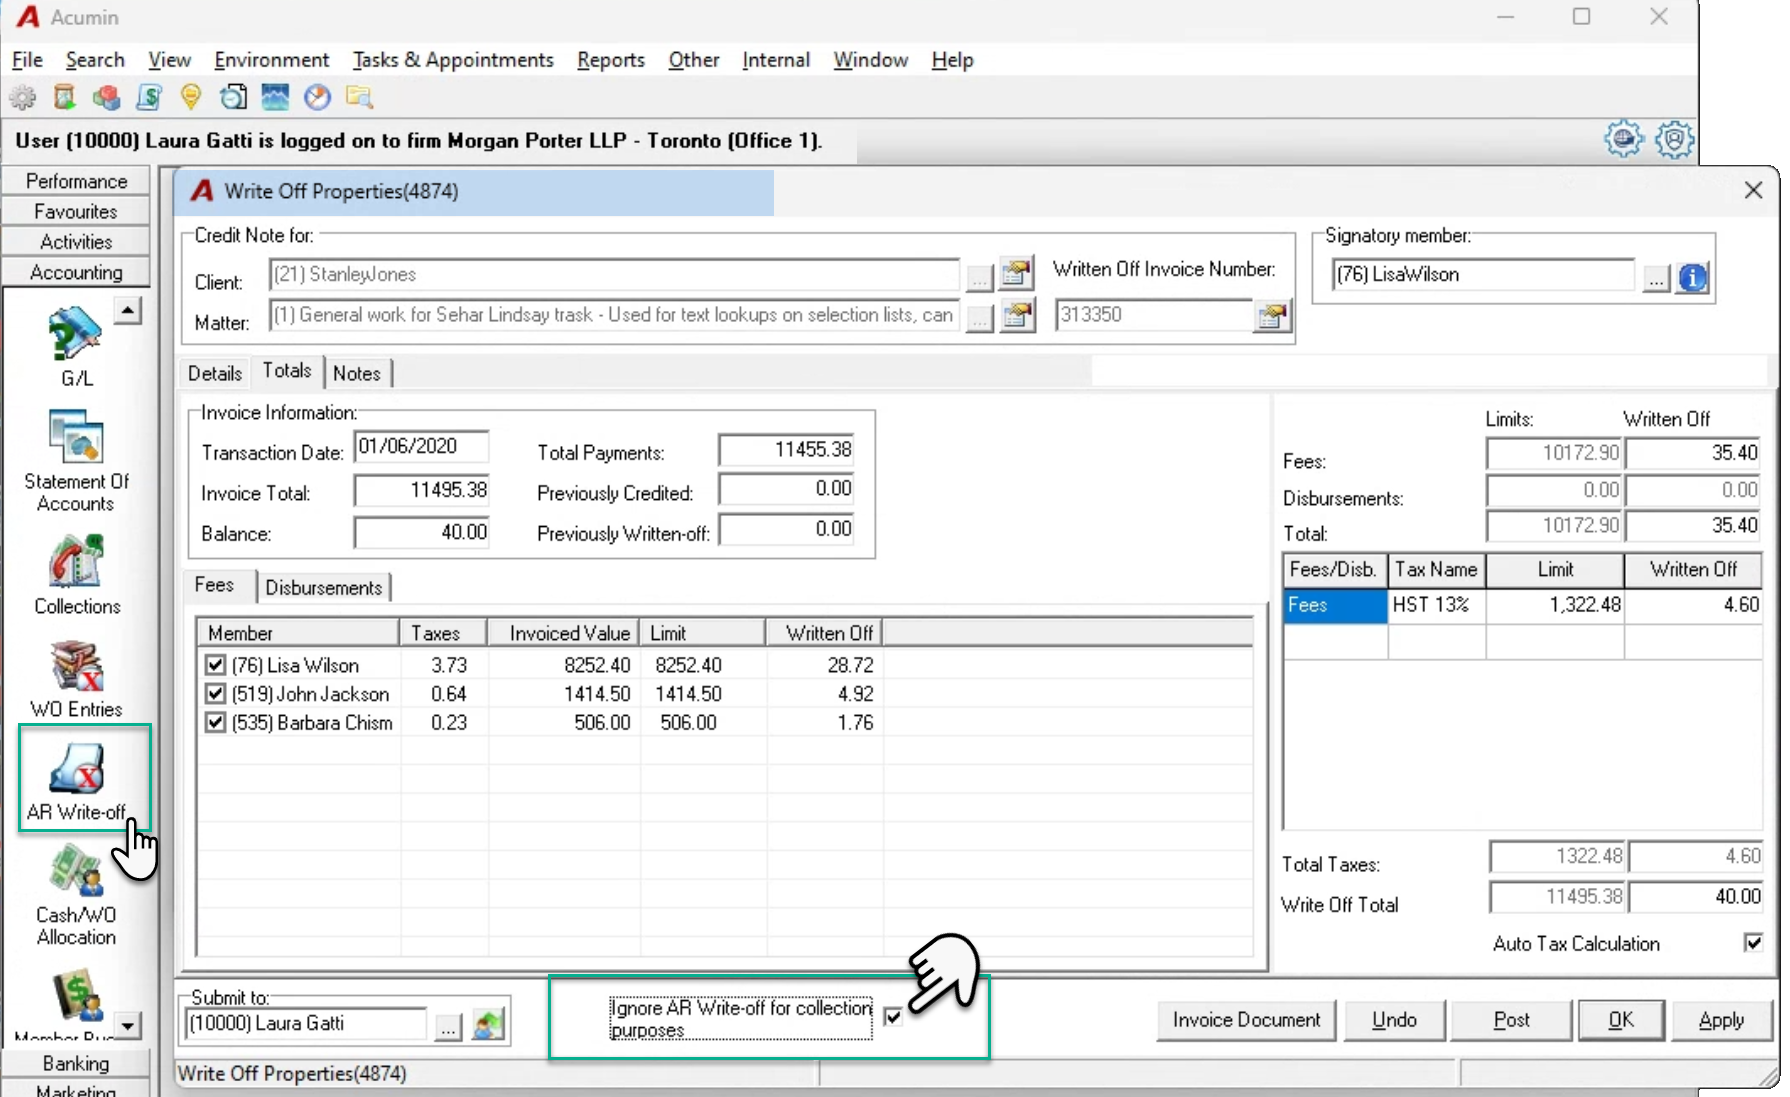
Task: Click the Submit to user icon
Action: [488, 1025]
